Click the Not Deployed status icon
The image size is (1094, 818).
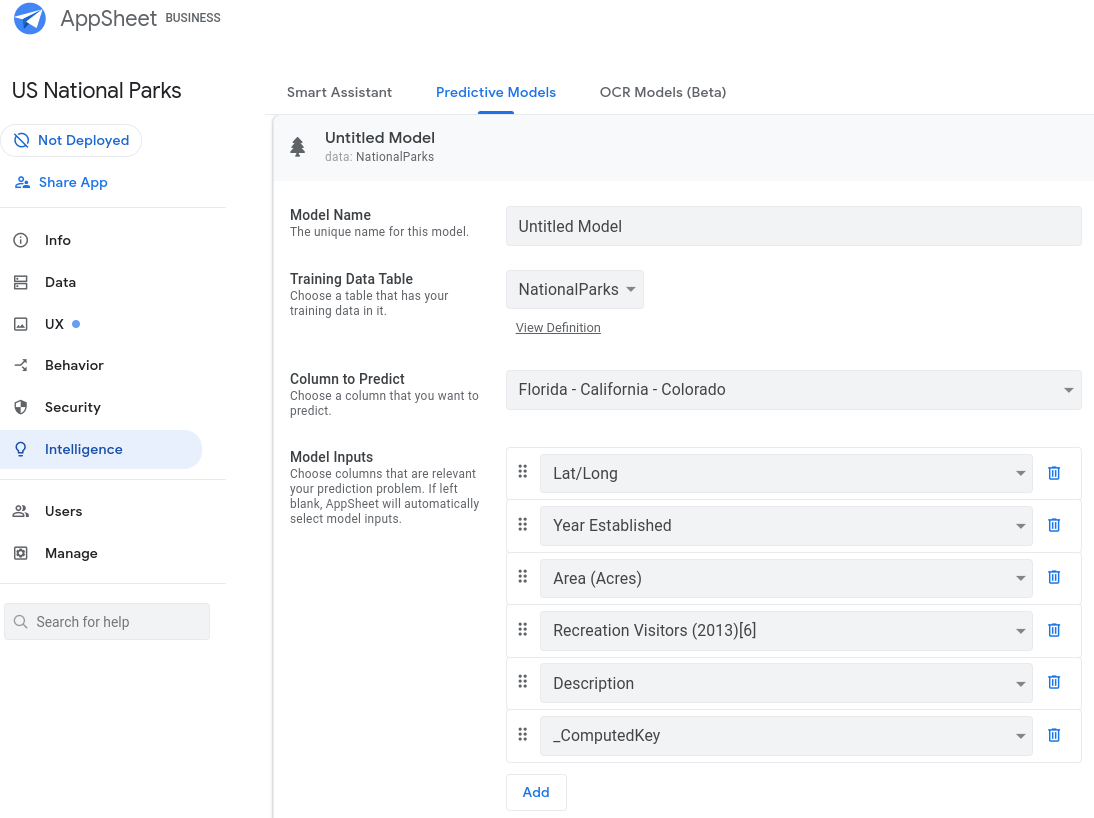22,140
